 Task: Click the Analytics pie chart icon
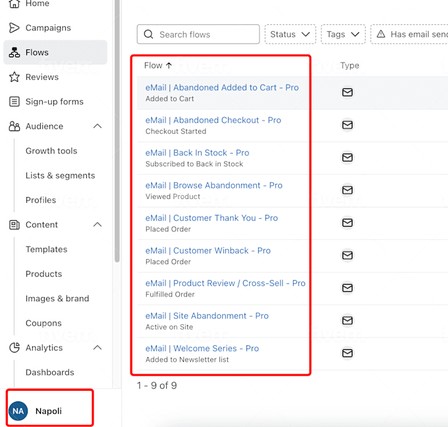pyautogui.click(x=14, y=348)
